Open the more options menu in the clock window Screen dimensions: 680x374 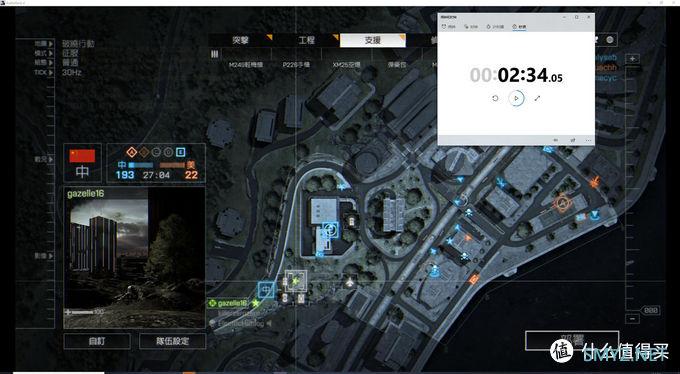coord(588,140)
